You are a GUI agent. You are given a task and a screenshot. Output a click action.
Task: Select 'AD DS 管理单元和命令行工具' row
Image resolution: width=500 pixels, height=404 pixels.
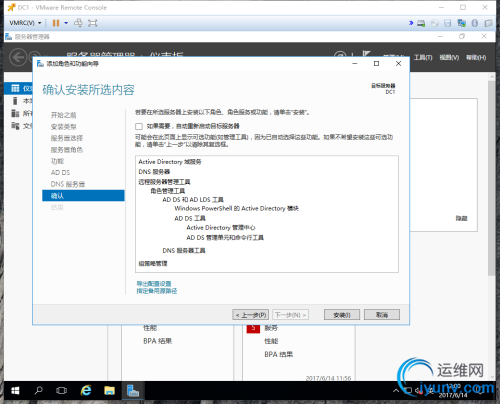(x=225, y=238)
